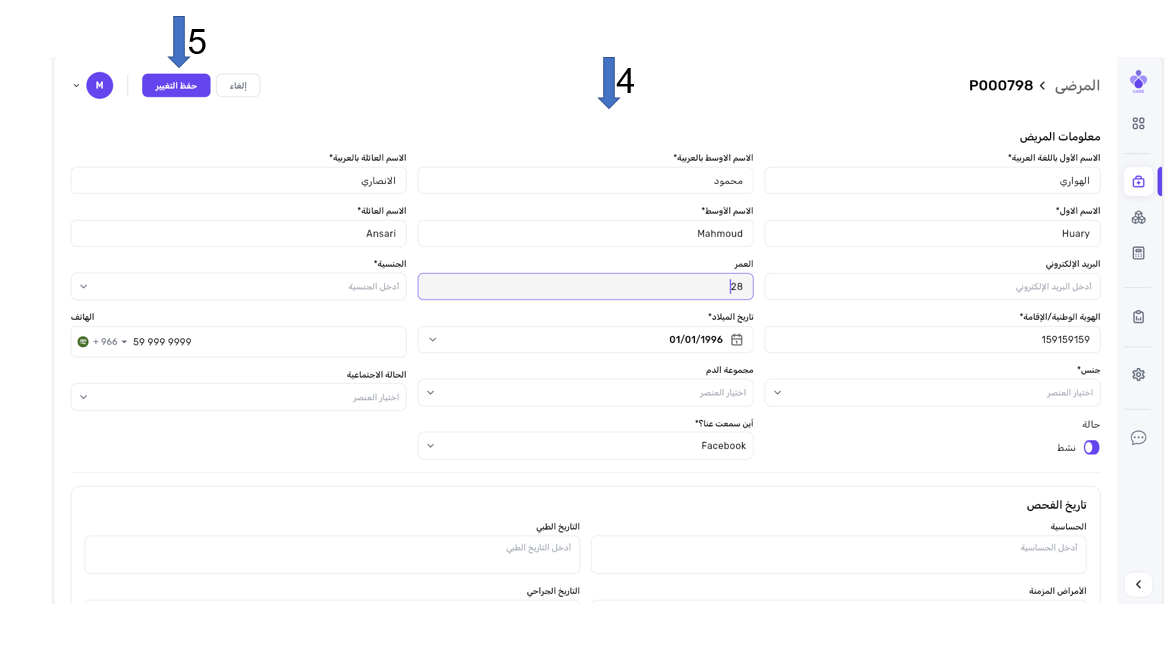Open the nationality (الجنسية) dropdown
Image resolution: width=1176 pixels, height=647 pixels.
[x=238, y=287]
